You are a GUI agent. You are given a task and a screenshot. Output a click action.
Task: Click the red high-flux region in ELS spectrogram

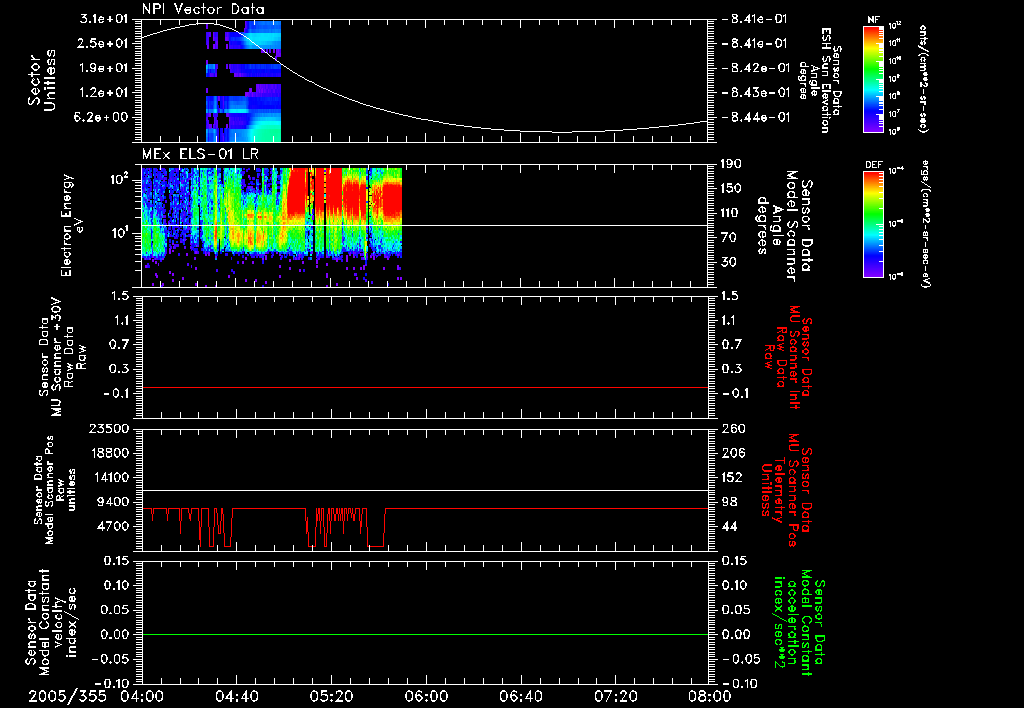(x=313, y=191)
